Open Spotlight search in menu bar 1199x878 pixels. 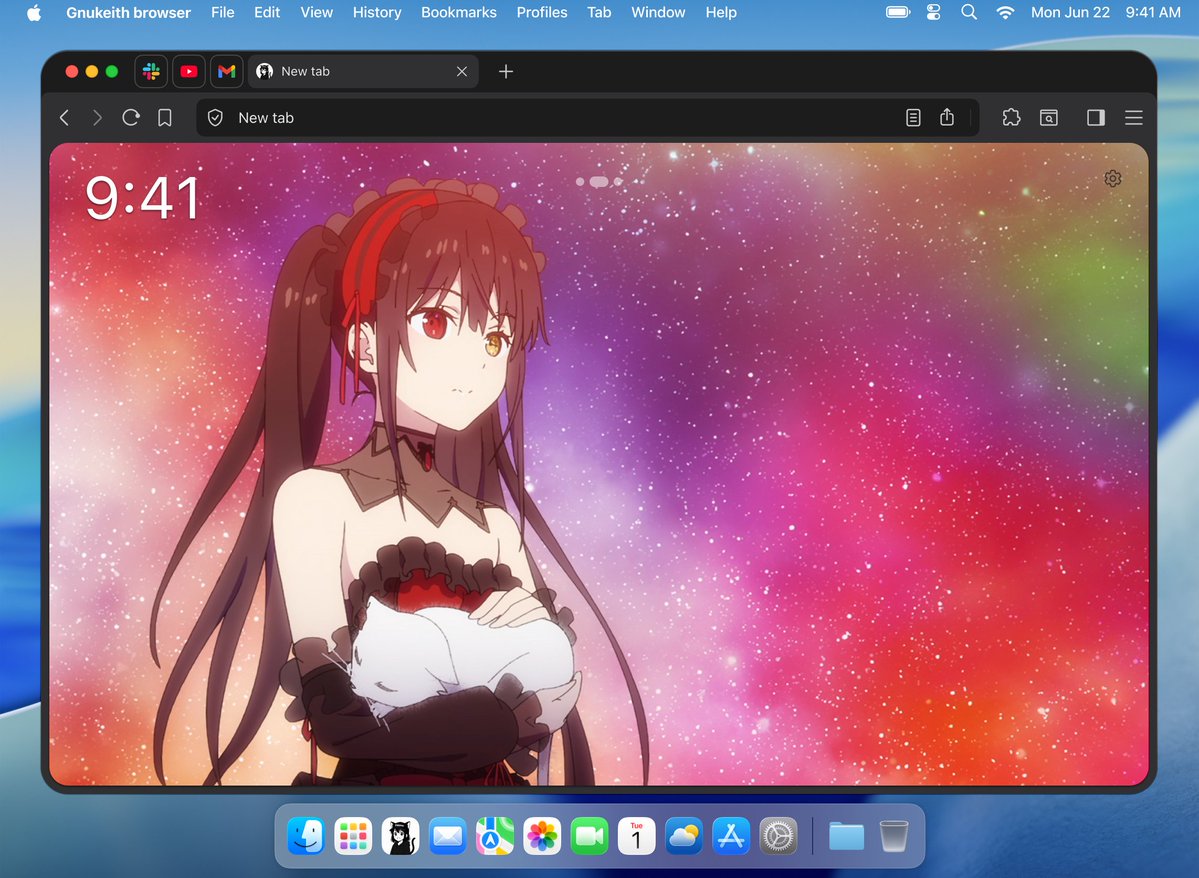969,12
